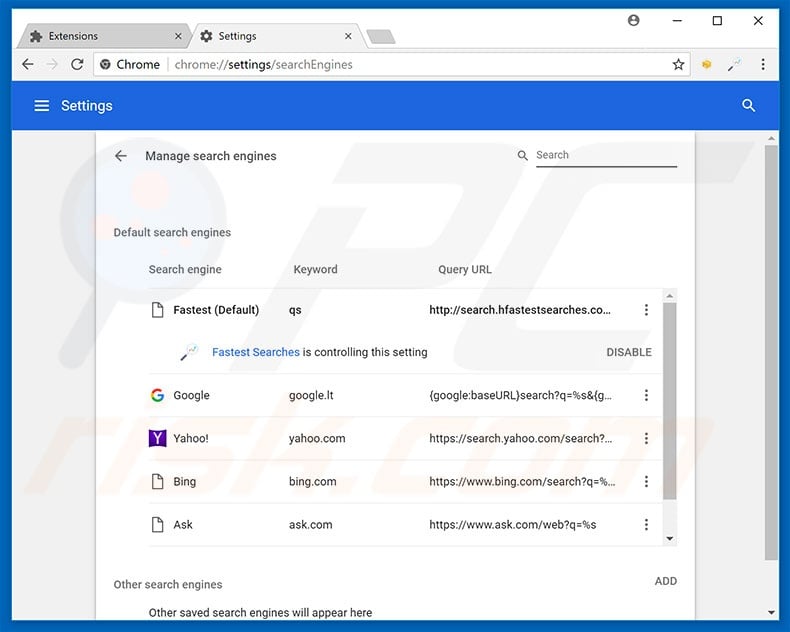Open more actions for Google row
790x632 pixels.
pos(646,396)
